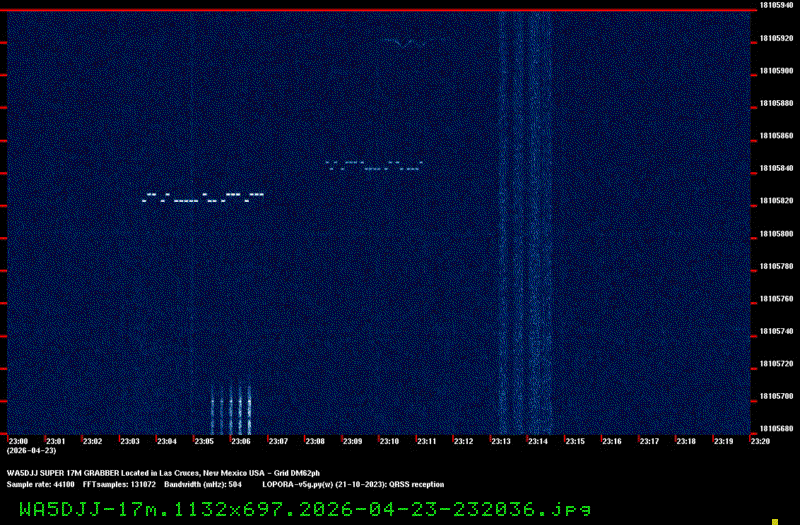Select the 18105940 frequency label
800x525 pixels.
777,5
